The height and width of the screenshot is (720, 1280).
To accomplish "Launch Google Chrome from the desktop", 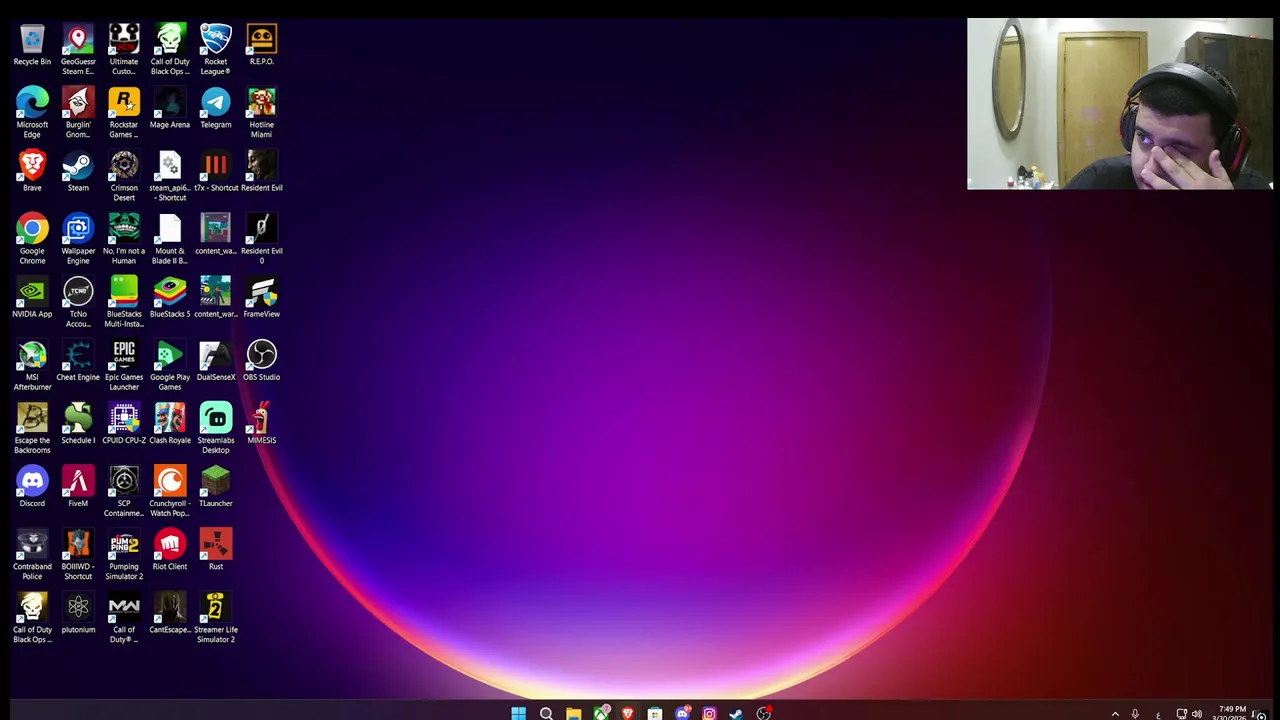I will [x=32, y=239].
